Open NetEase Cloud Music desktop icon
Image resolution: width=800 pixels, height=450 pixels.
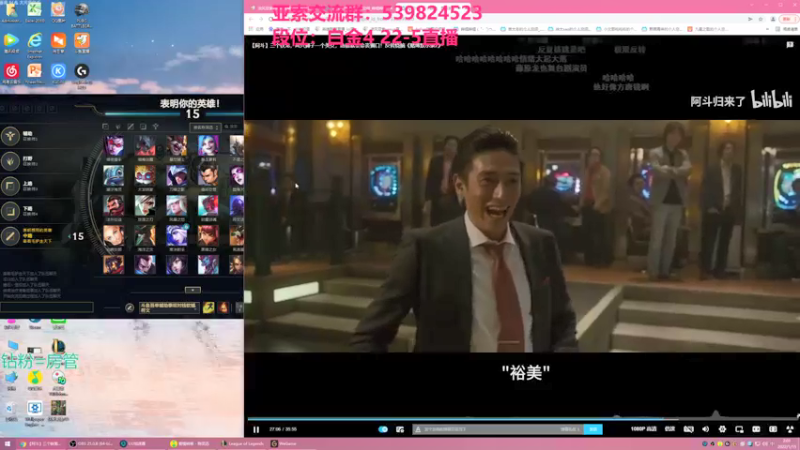(11, 73)
